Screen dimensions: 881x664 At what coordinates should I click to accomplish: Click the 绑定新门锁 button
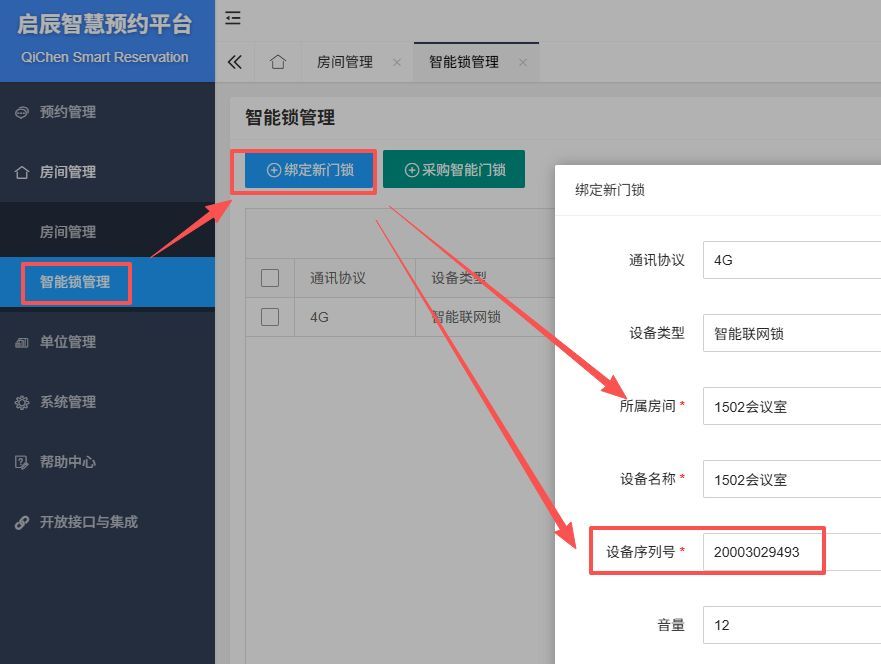pyautogui.click(x=310, y=170)
